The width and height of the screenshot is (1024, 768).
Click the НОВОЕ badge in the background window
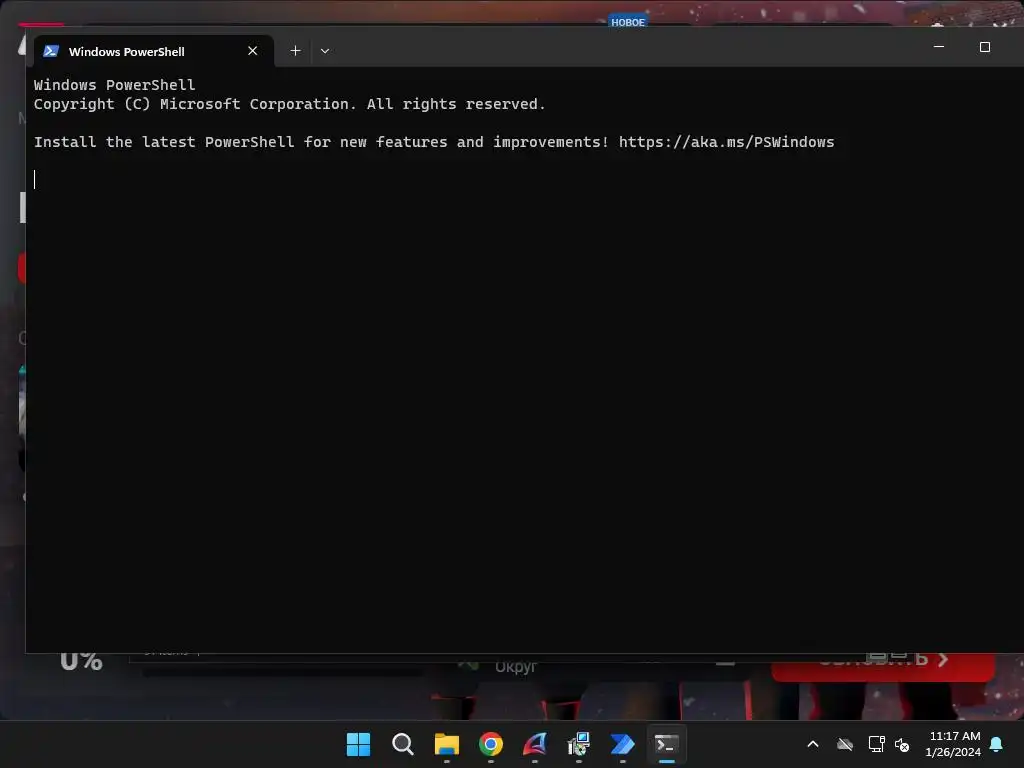tap(628, 22)
